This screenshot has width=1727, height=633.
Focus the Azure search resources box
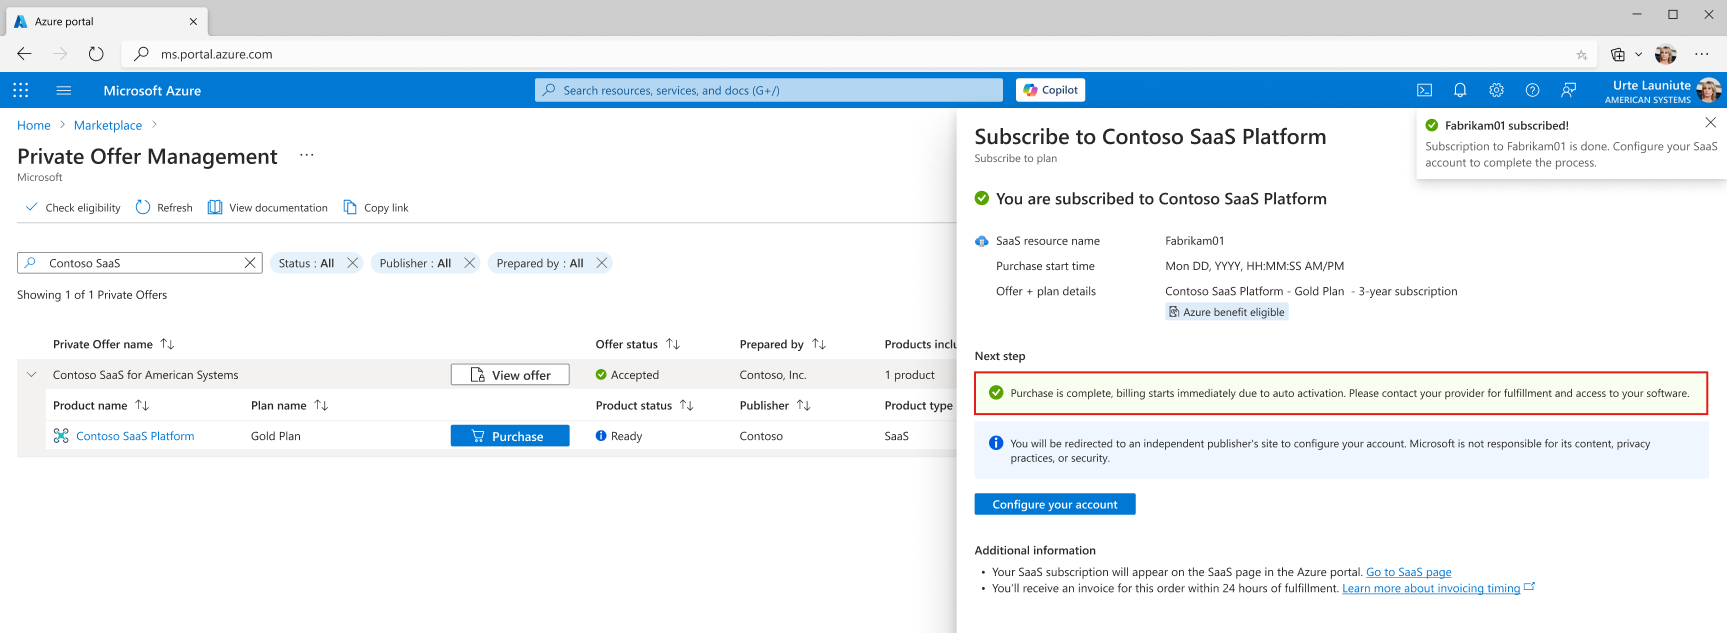click(x=769, y=90)
